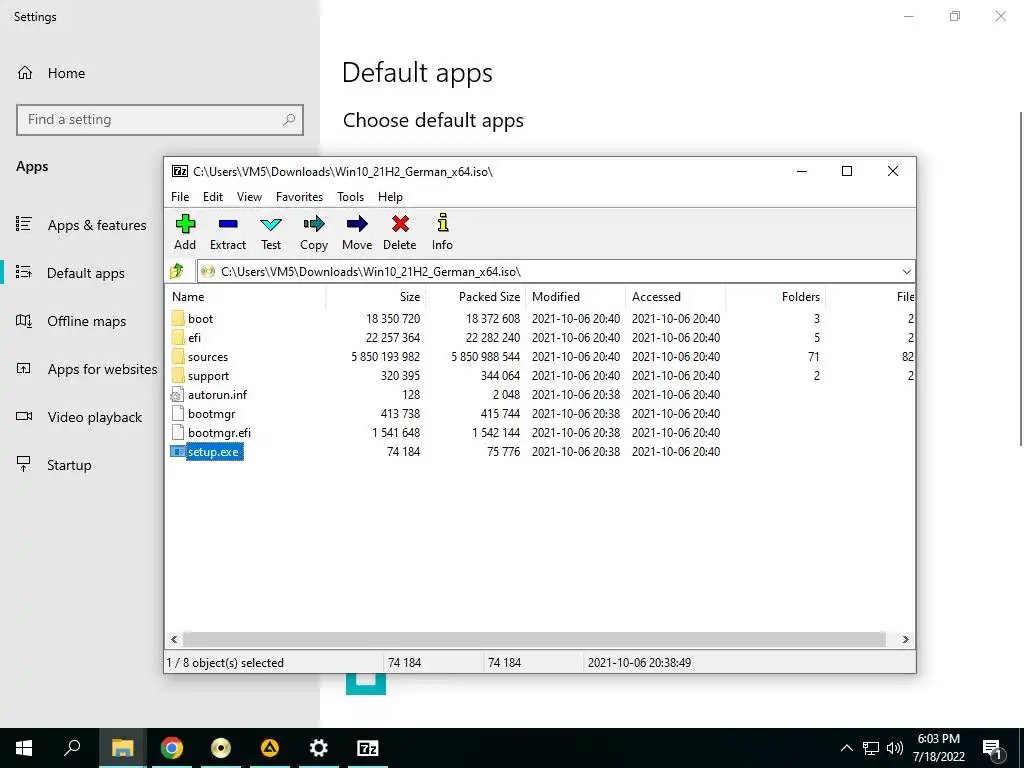1024x768 pixels.
Task: Extract files using the Extract icon
Action: click(228, 232)
